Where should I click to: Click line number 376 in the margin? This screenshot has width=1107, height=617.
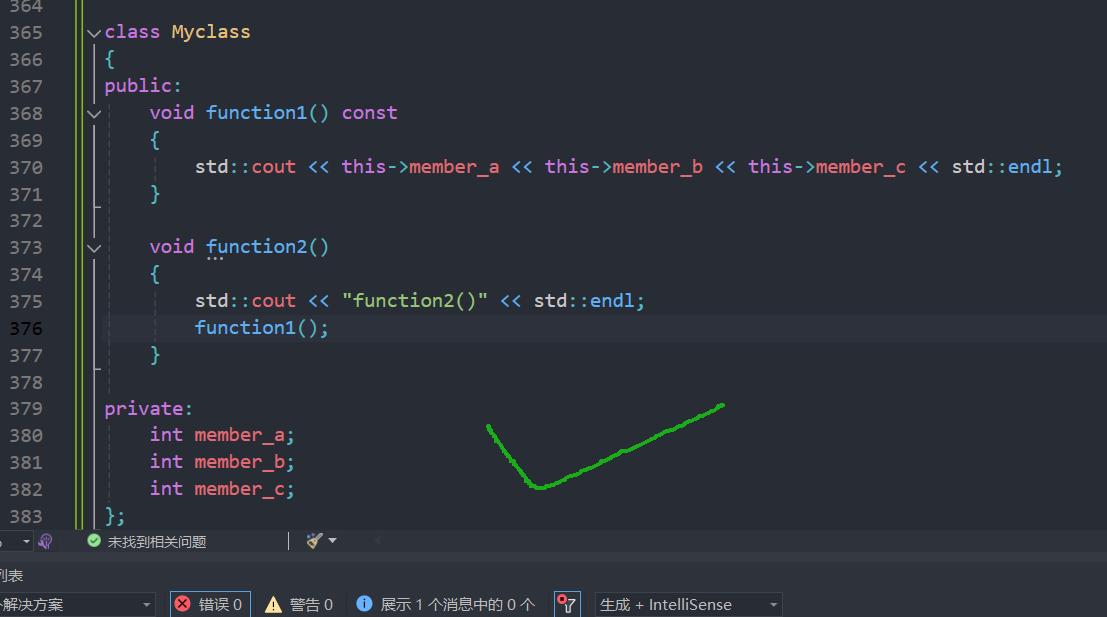[x=27, y=327]
